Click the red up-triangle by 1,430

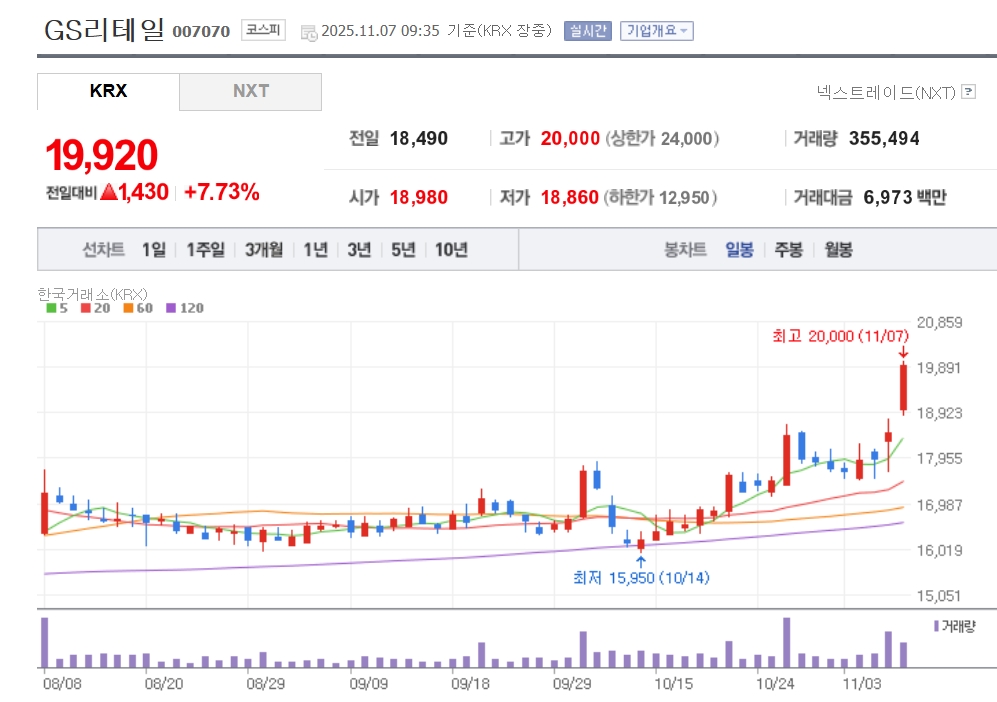click(108, 193)
